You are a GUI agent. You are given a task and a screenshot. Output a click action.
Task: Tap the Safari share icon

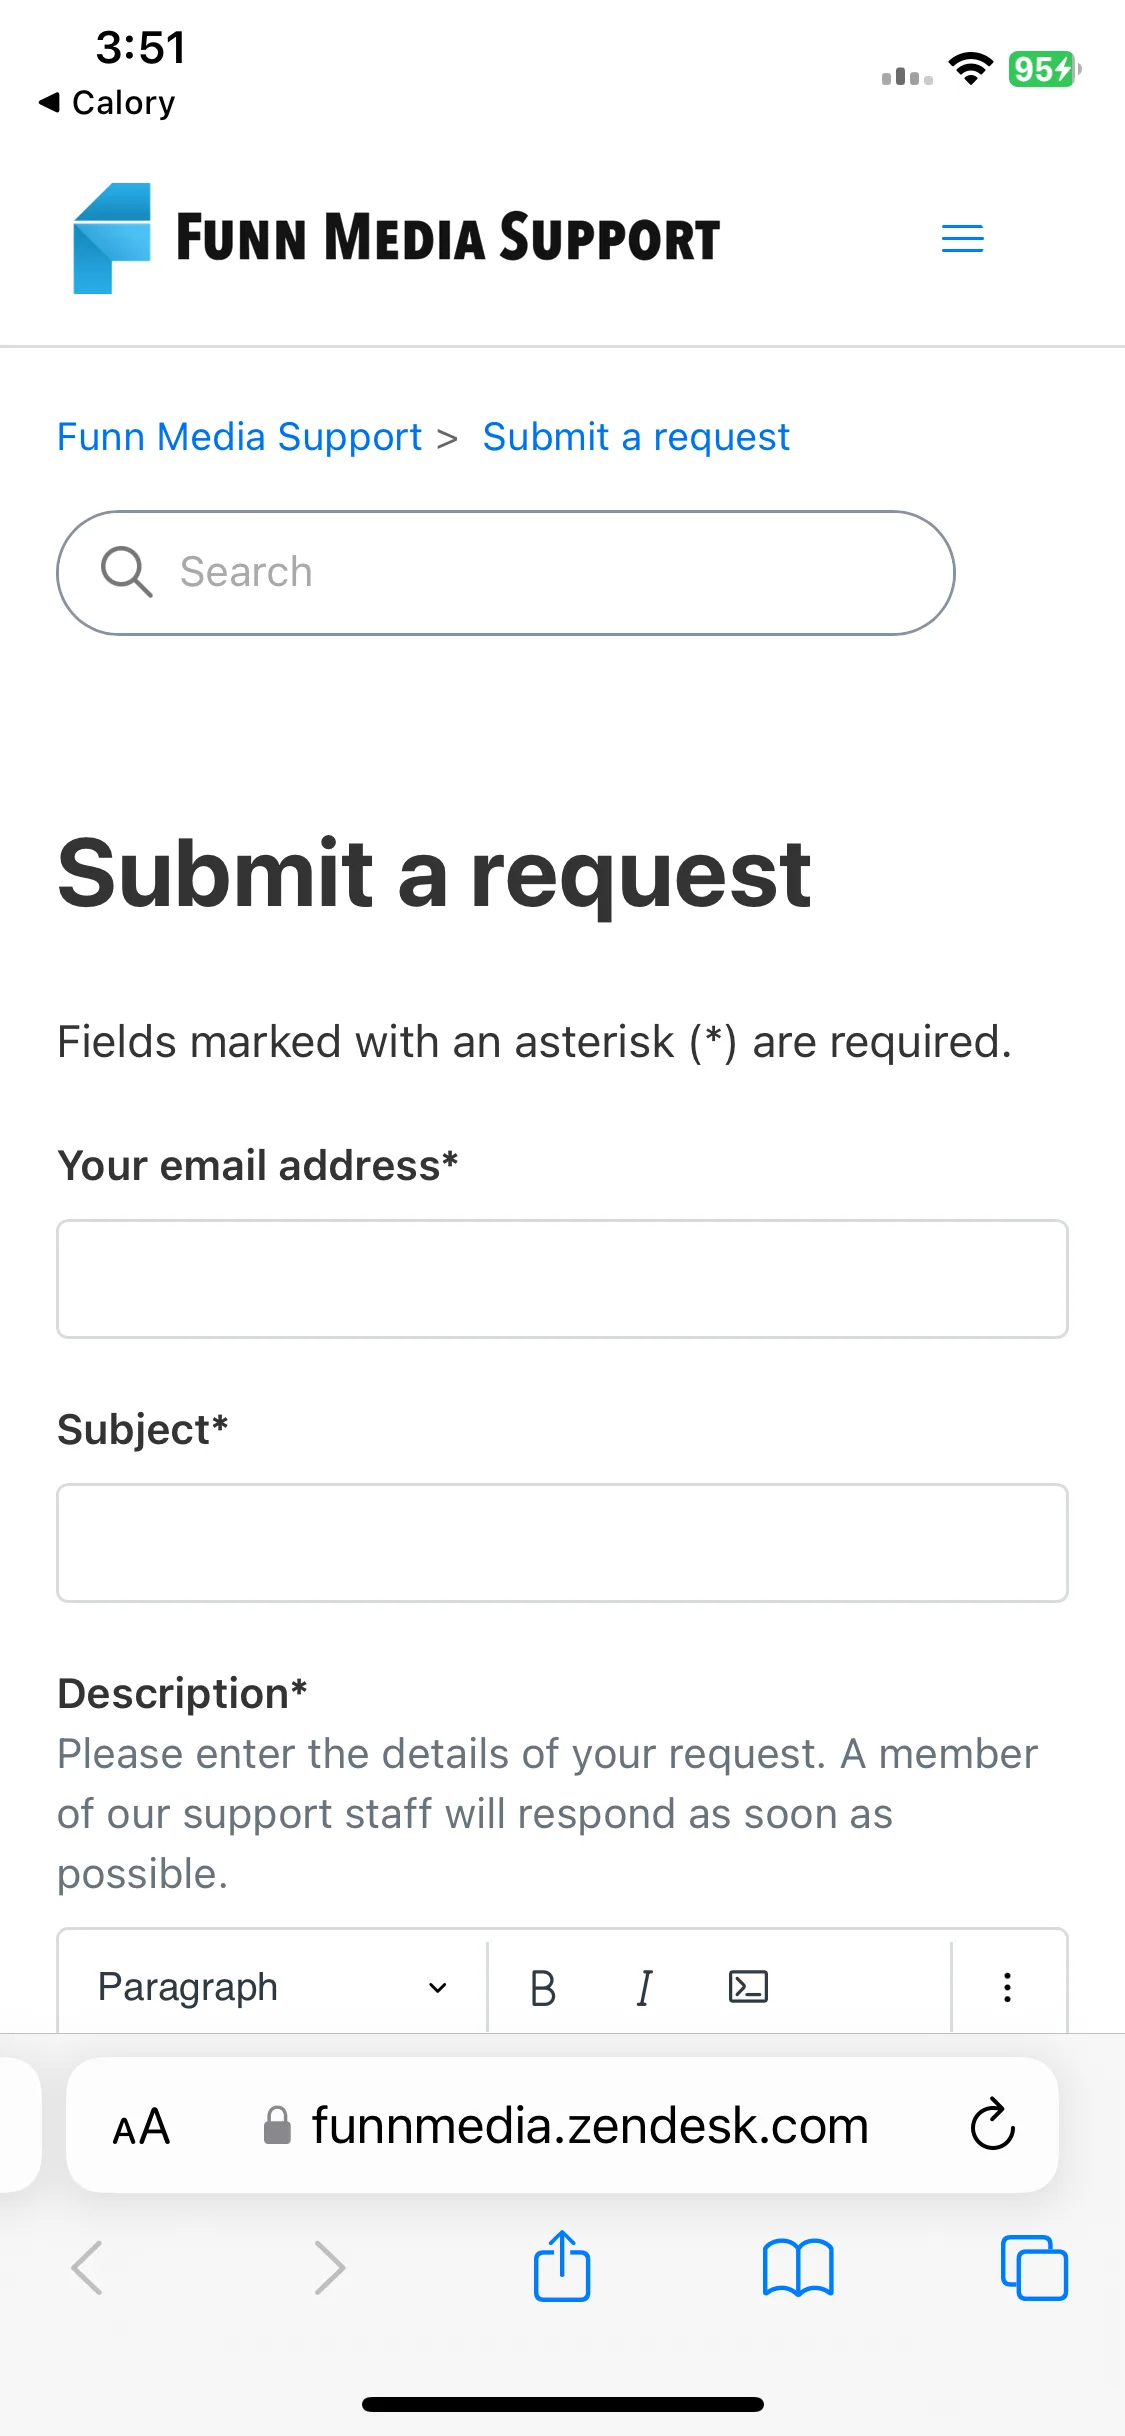tap(562, 2266)
